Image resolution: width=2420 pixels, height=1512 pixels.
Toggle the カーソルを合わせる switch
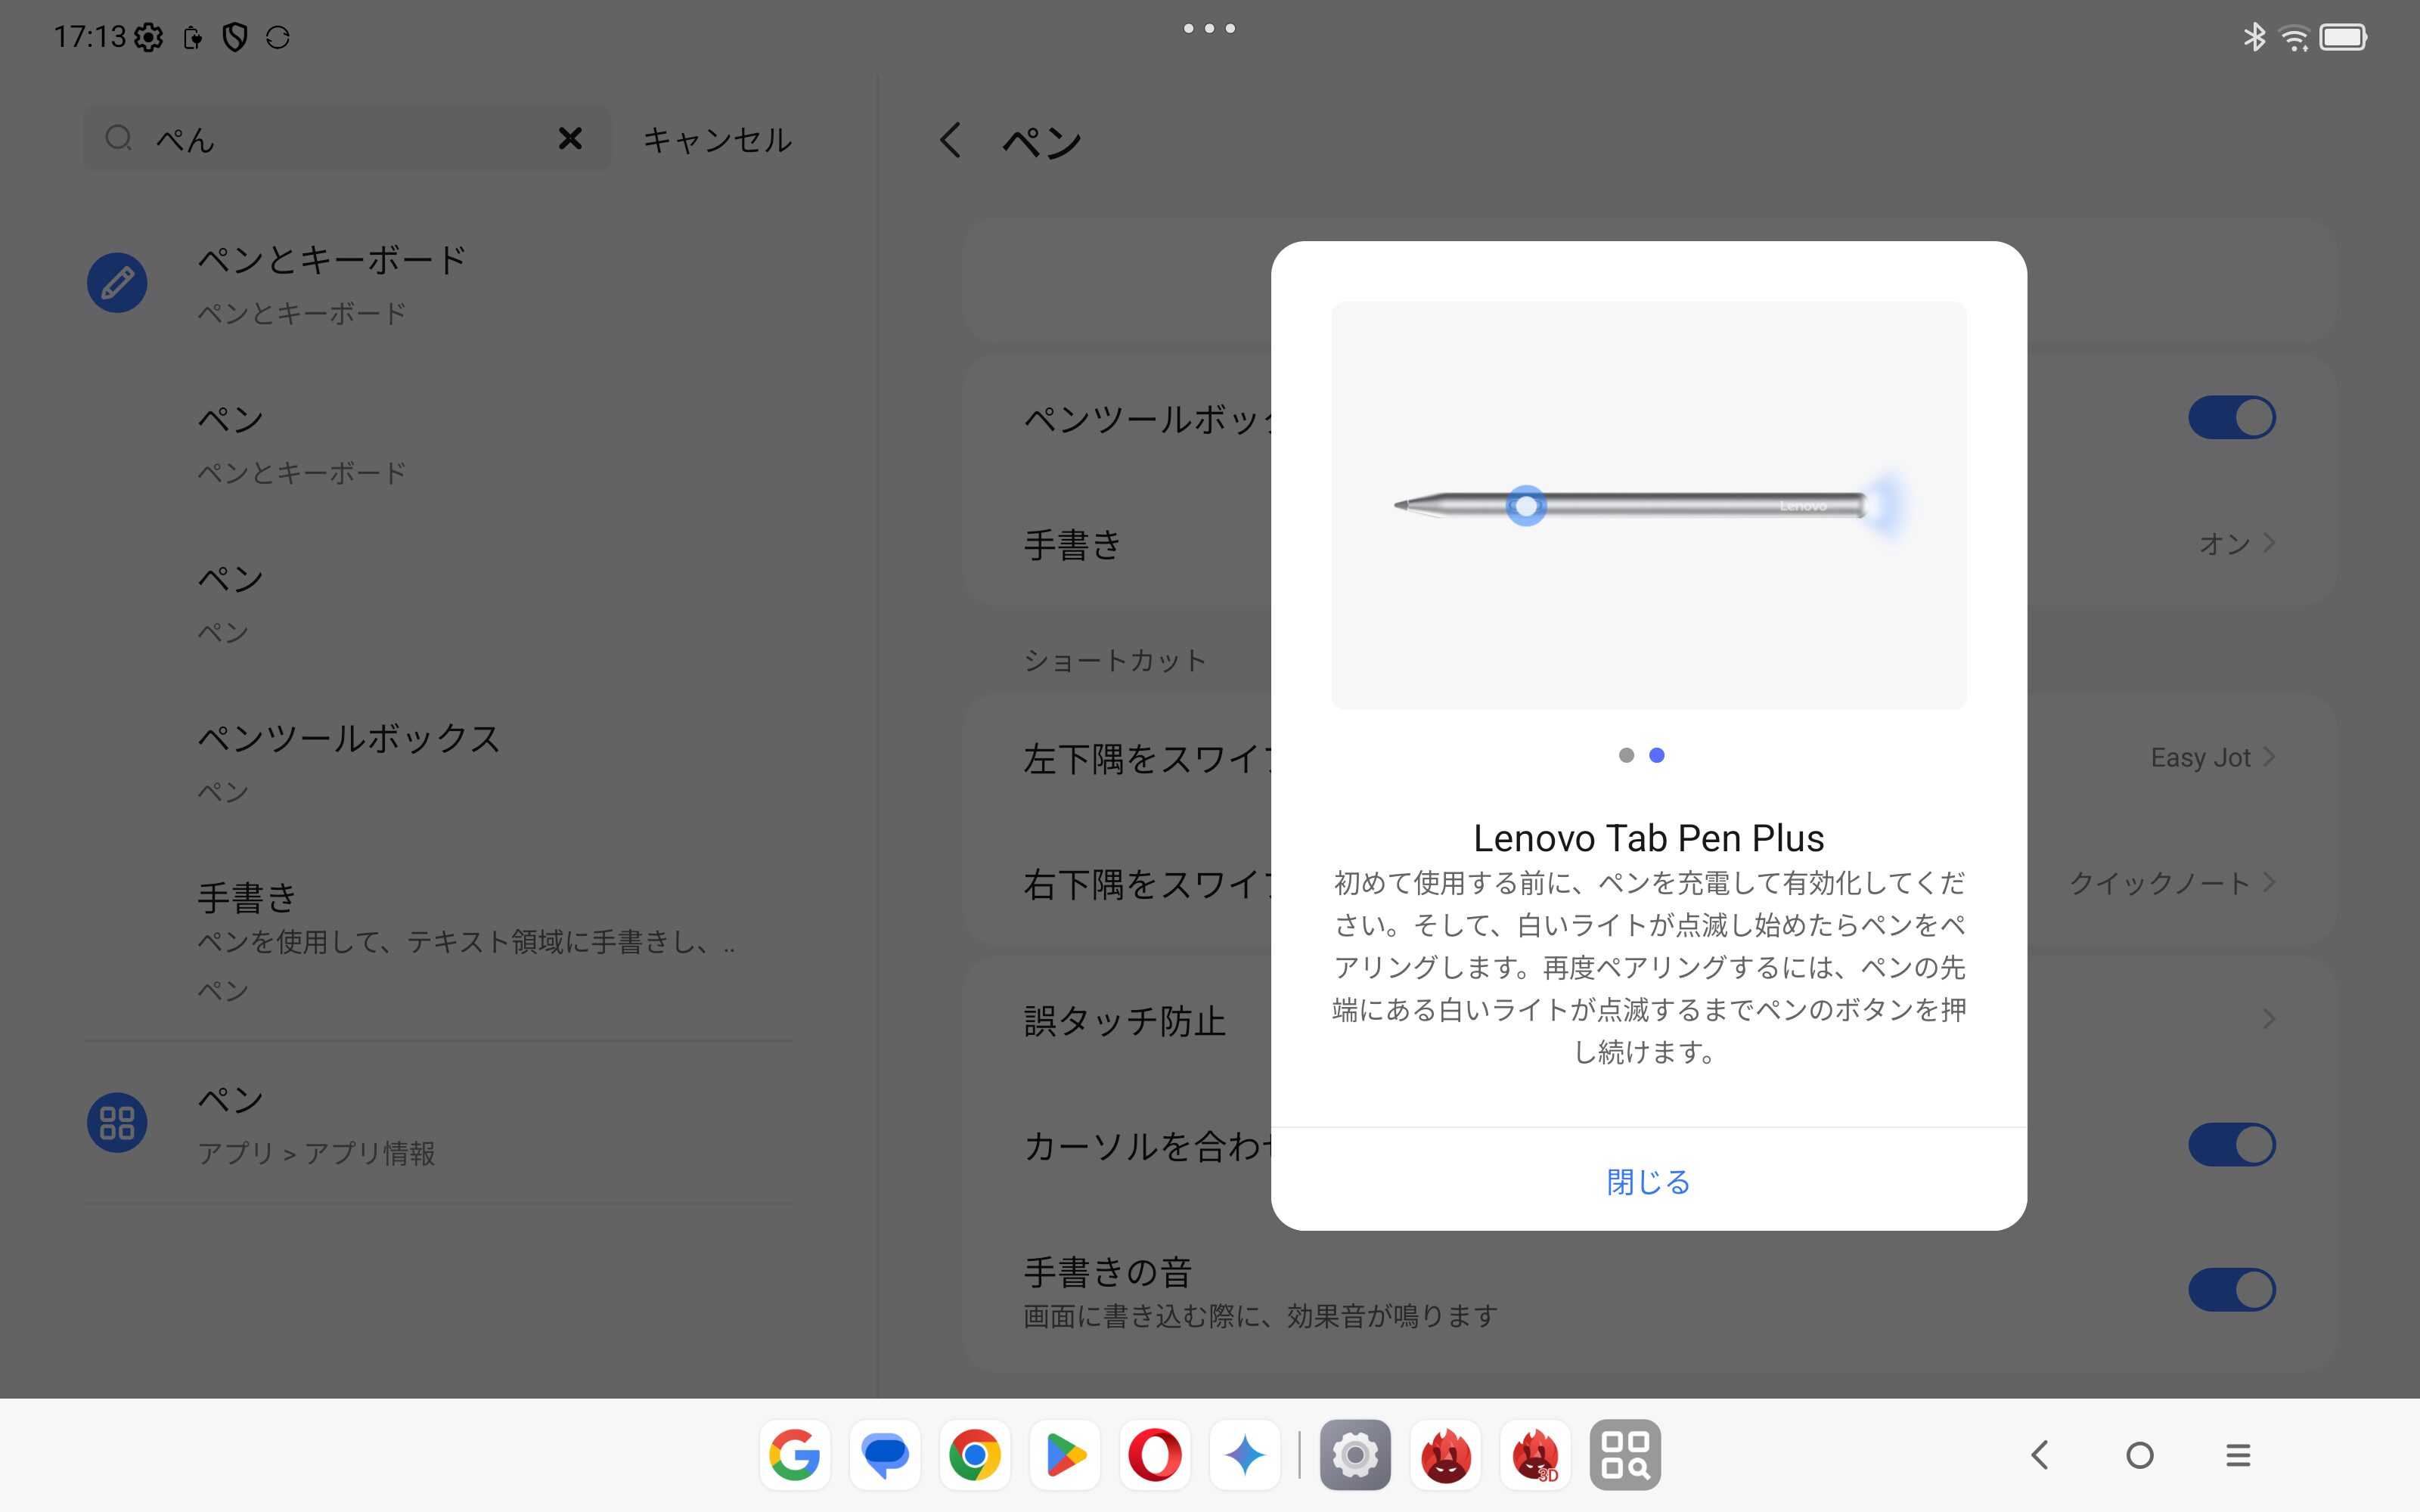[x=2231, y=1145]
